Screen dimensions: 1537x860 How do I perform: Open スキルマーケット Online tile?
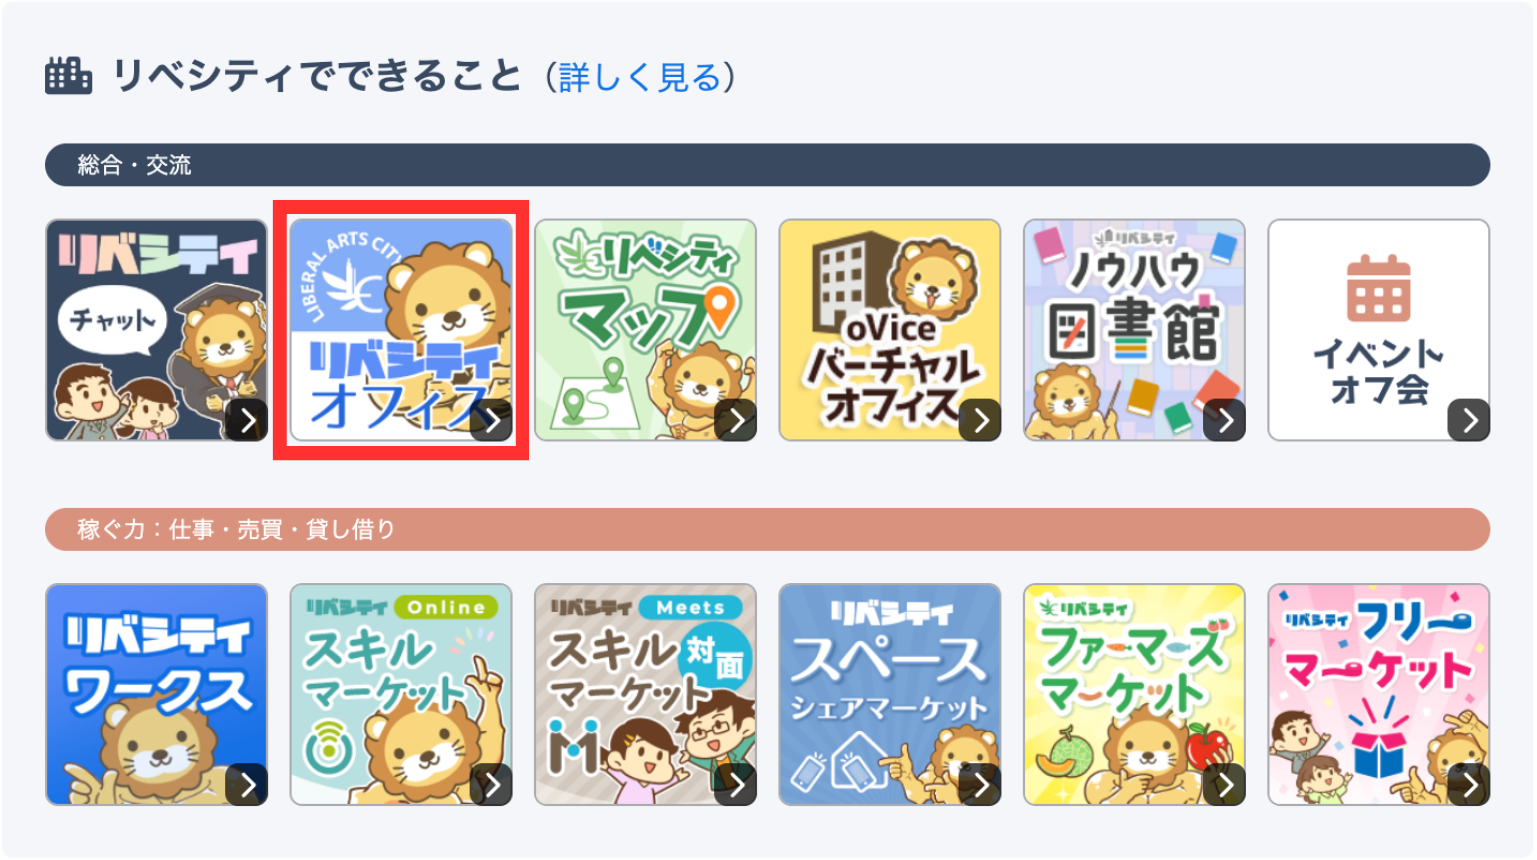pyautogui.click(x=401, y=695)
